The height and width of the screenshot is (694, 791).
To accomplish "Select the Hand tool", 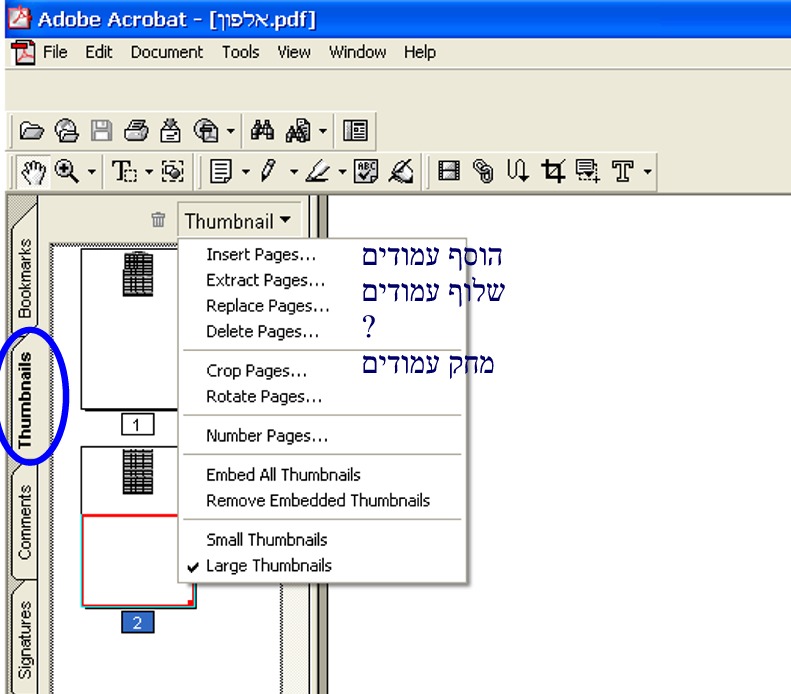I will 33,171.
